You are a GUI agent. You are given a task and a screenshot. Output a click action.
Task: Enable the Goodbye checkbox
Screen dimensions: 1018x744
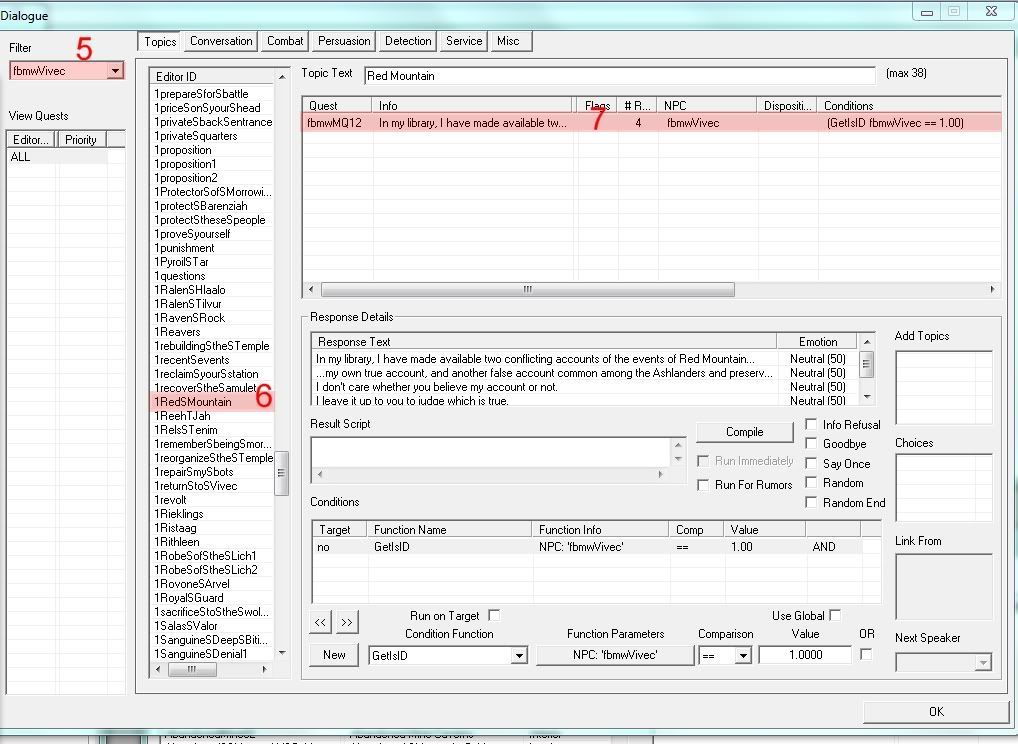point(811,444)
